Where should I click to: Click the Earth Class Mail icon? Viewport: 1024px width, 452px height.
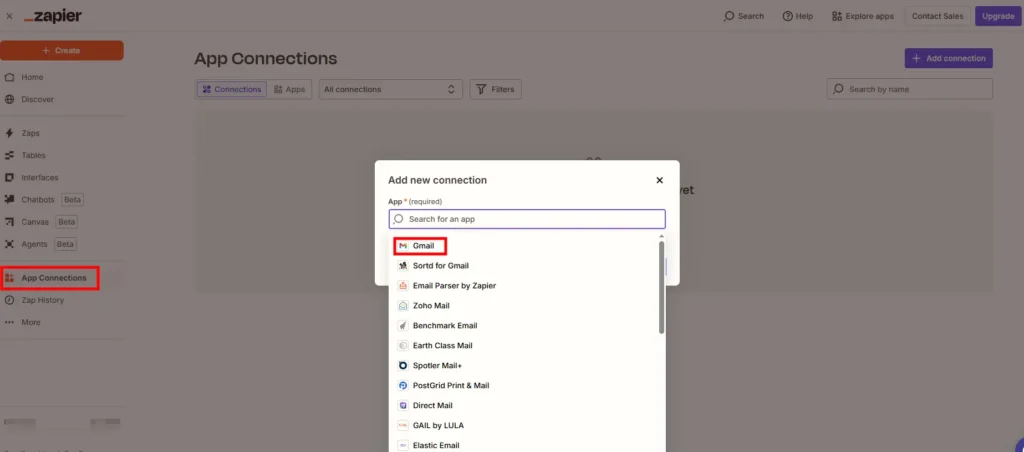pos(403,346)
